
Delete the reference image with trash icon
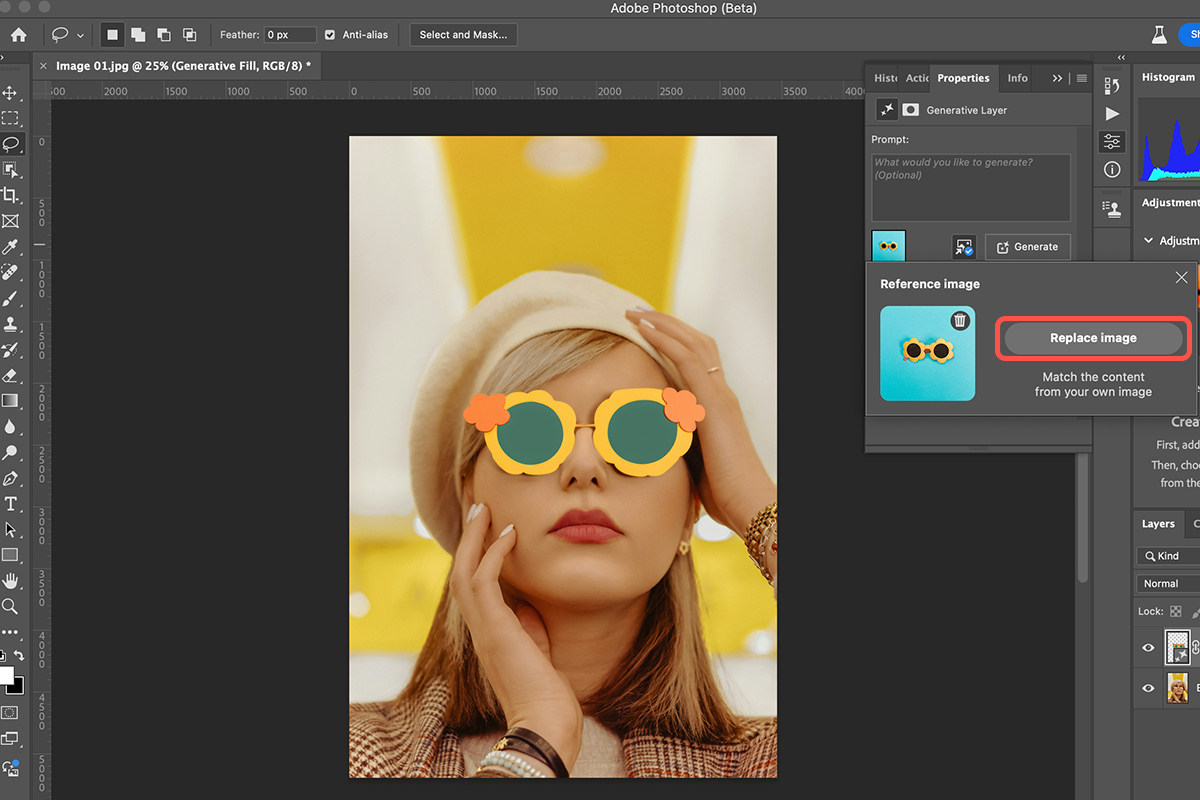(959, 321)
